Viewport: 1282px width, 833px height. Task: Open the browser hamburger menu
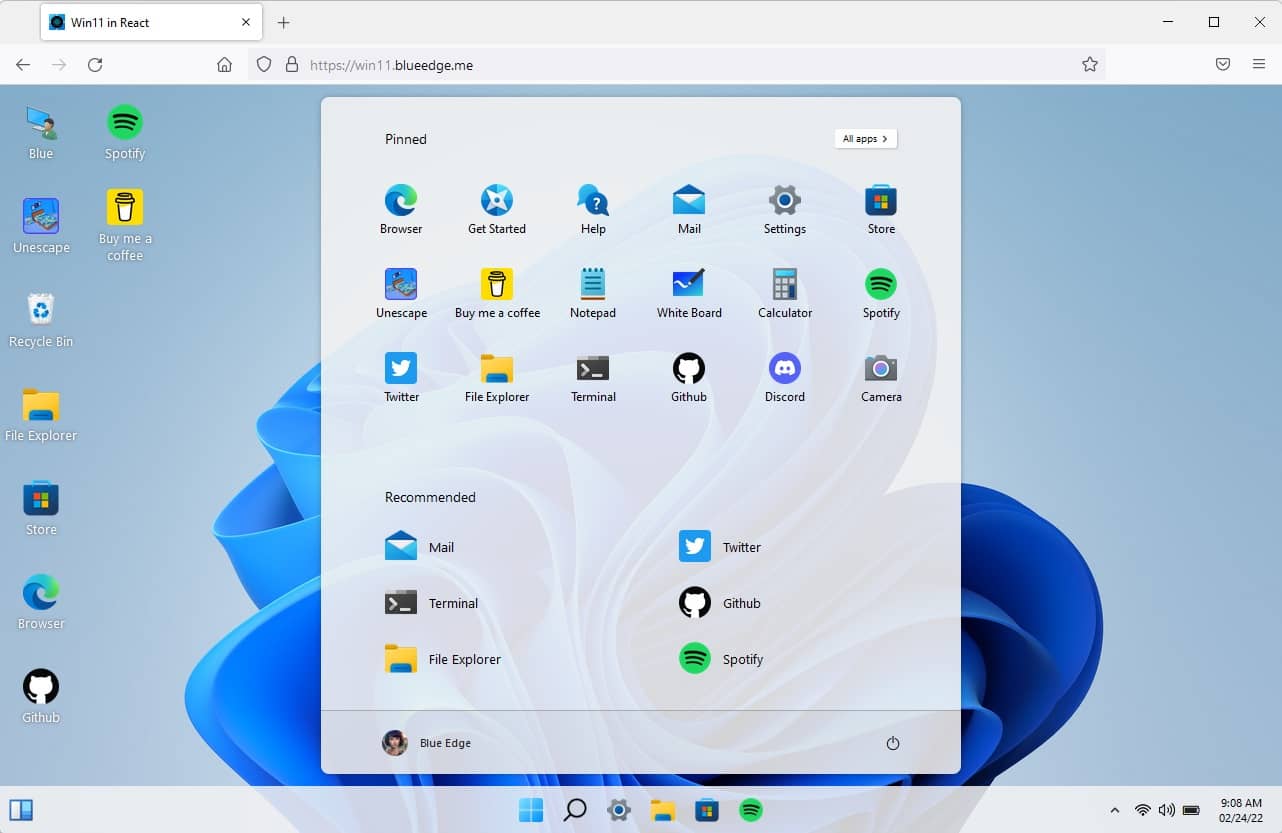point(1259,65)
